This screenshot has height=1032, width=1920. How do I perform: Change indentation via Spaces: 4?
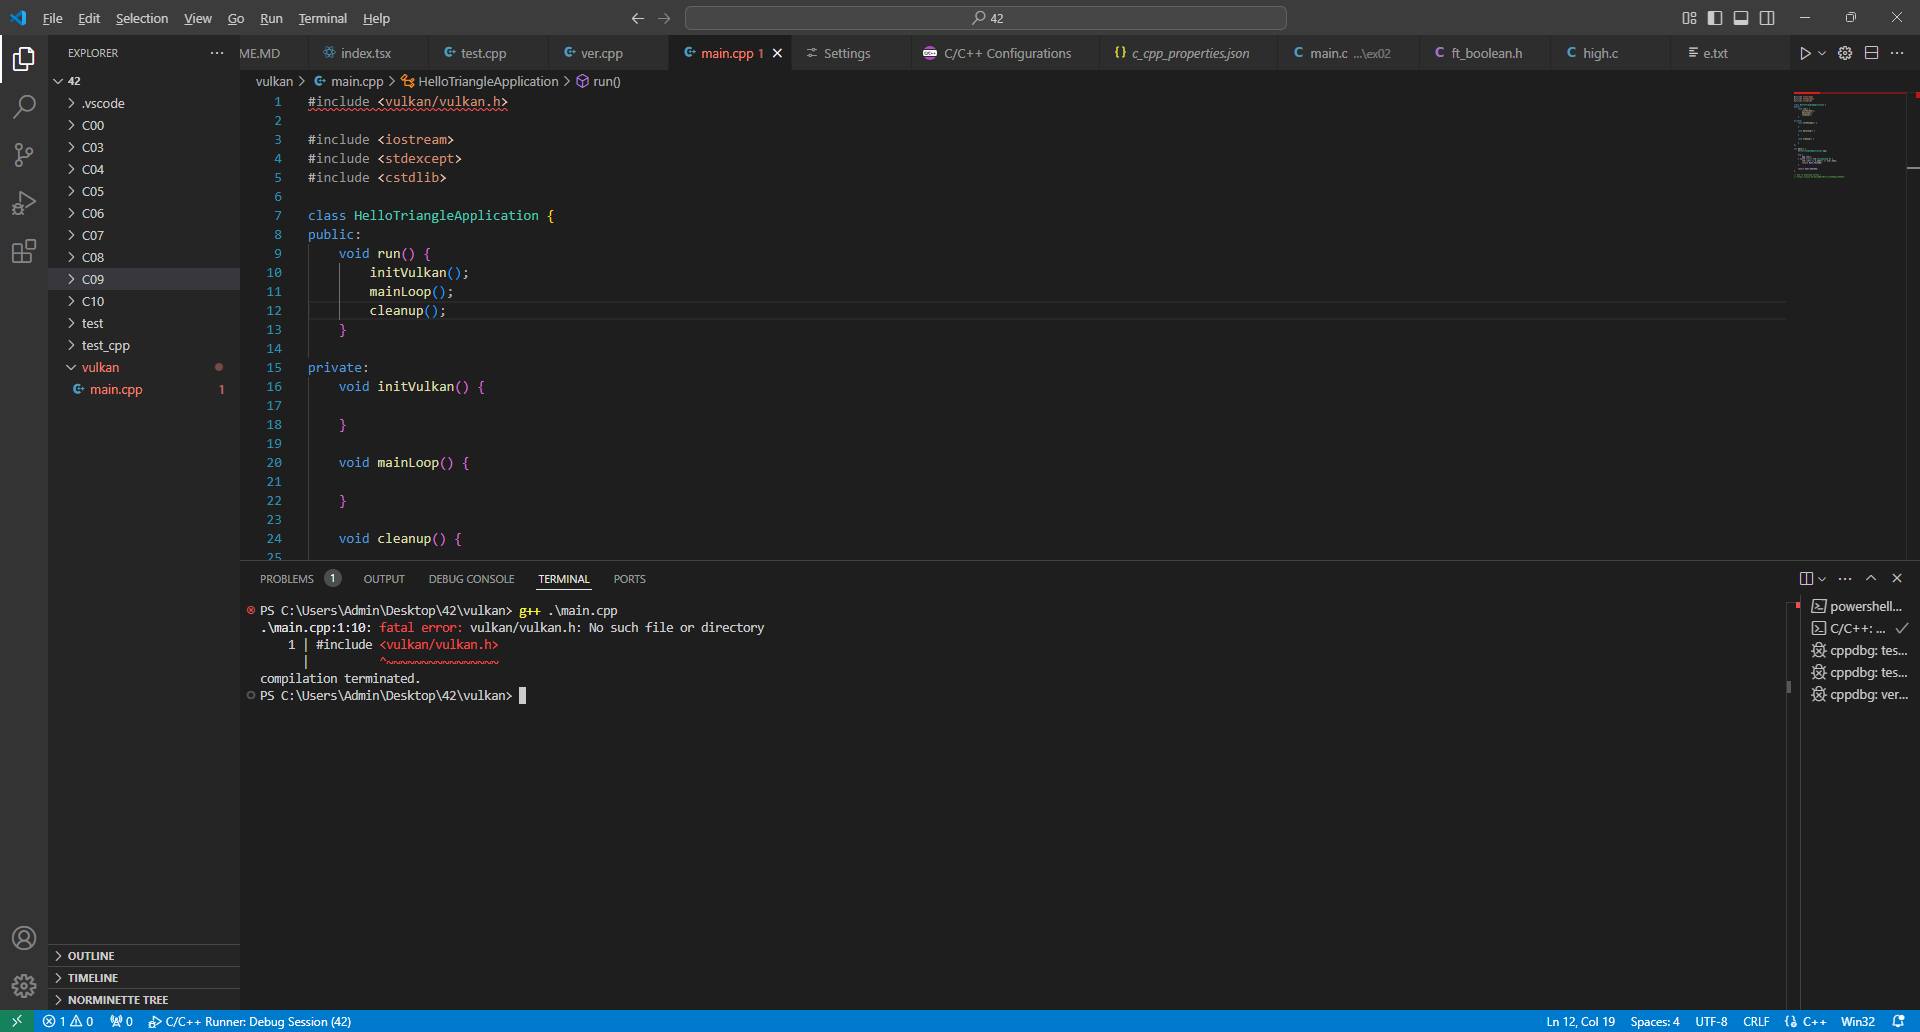click(1654, 1021)
